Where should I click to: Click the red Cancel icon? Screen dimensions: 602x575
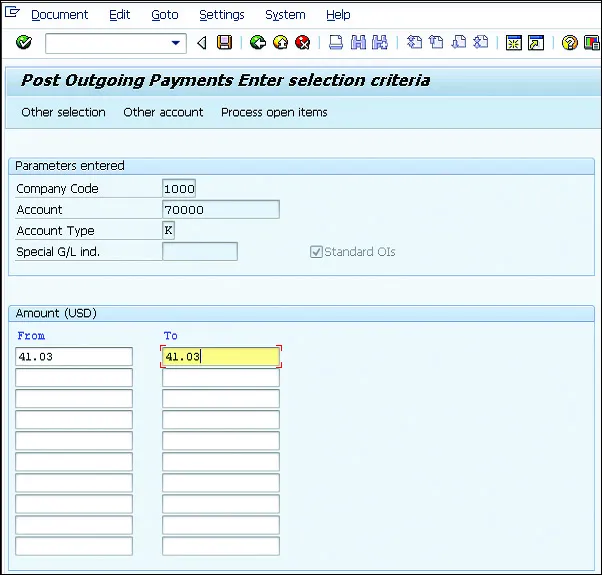pos(302,43)
